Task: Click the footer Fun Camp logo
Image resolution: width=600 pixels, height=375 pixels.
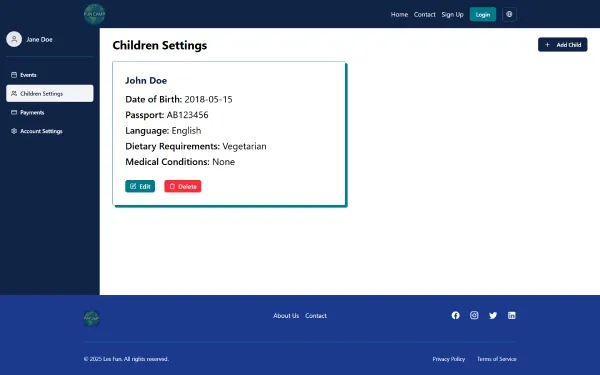Action: [91, 318]
